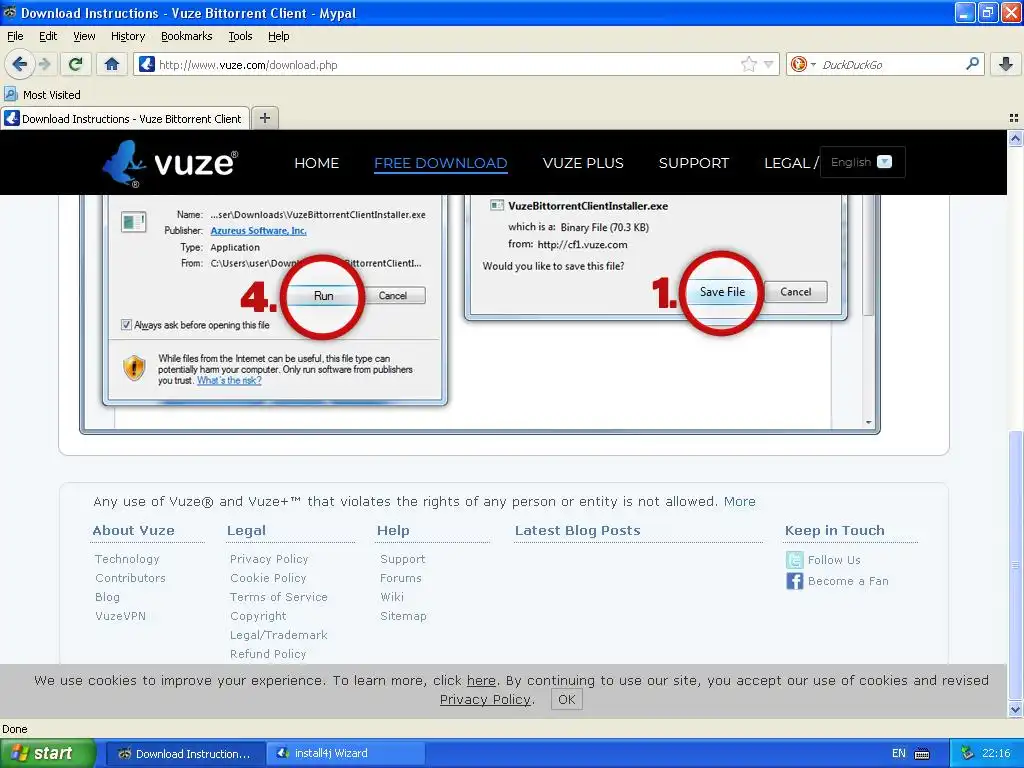
Task: Click the browser Forward arrow button
Action: tap(44, 64)
